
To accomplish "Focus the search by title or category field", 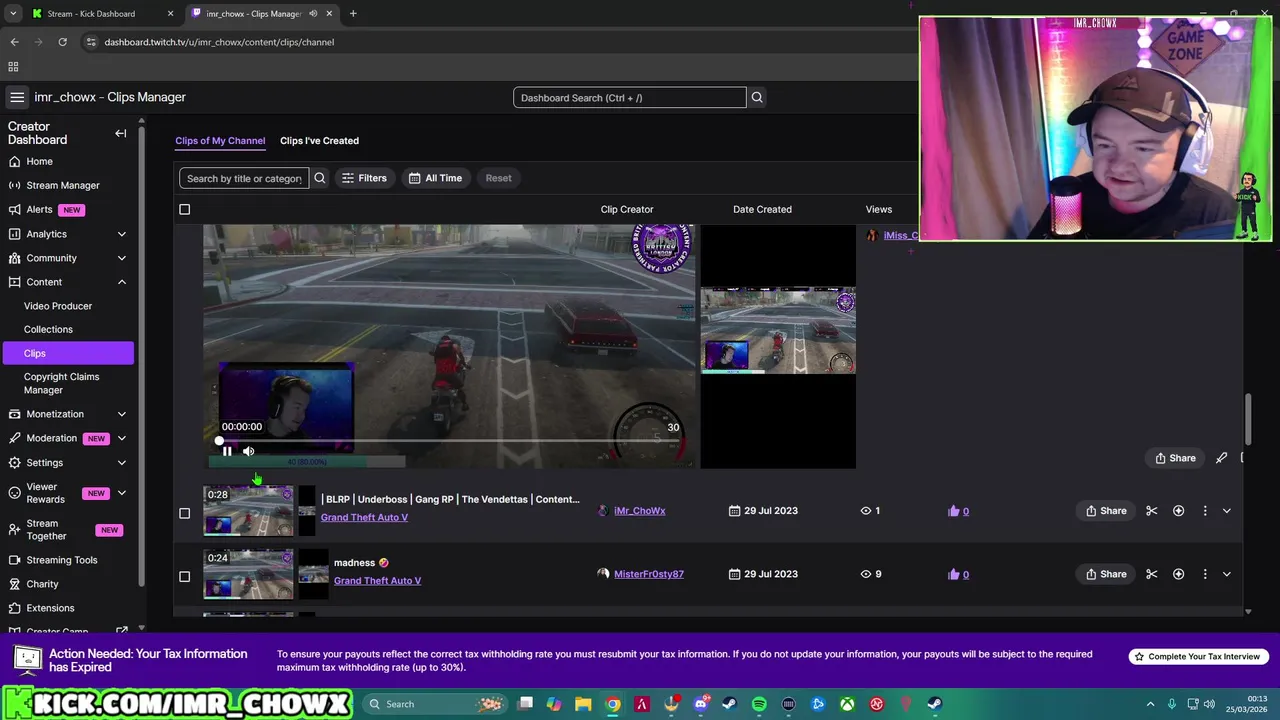I will pos(244,178).
